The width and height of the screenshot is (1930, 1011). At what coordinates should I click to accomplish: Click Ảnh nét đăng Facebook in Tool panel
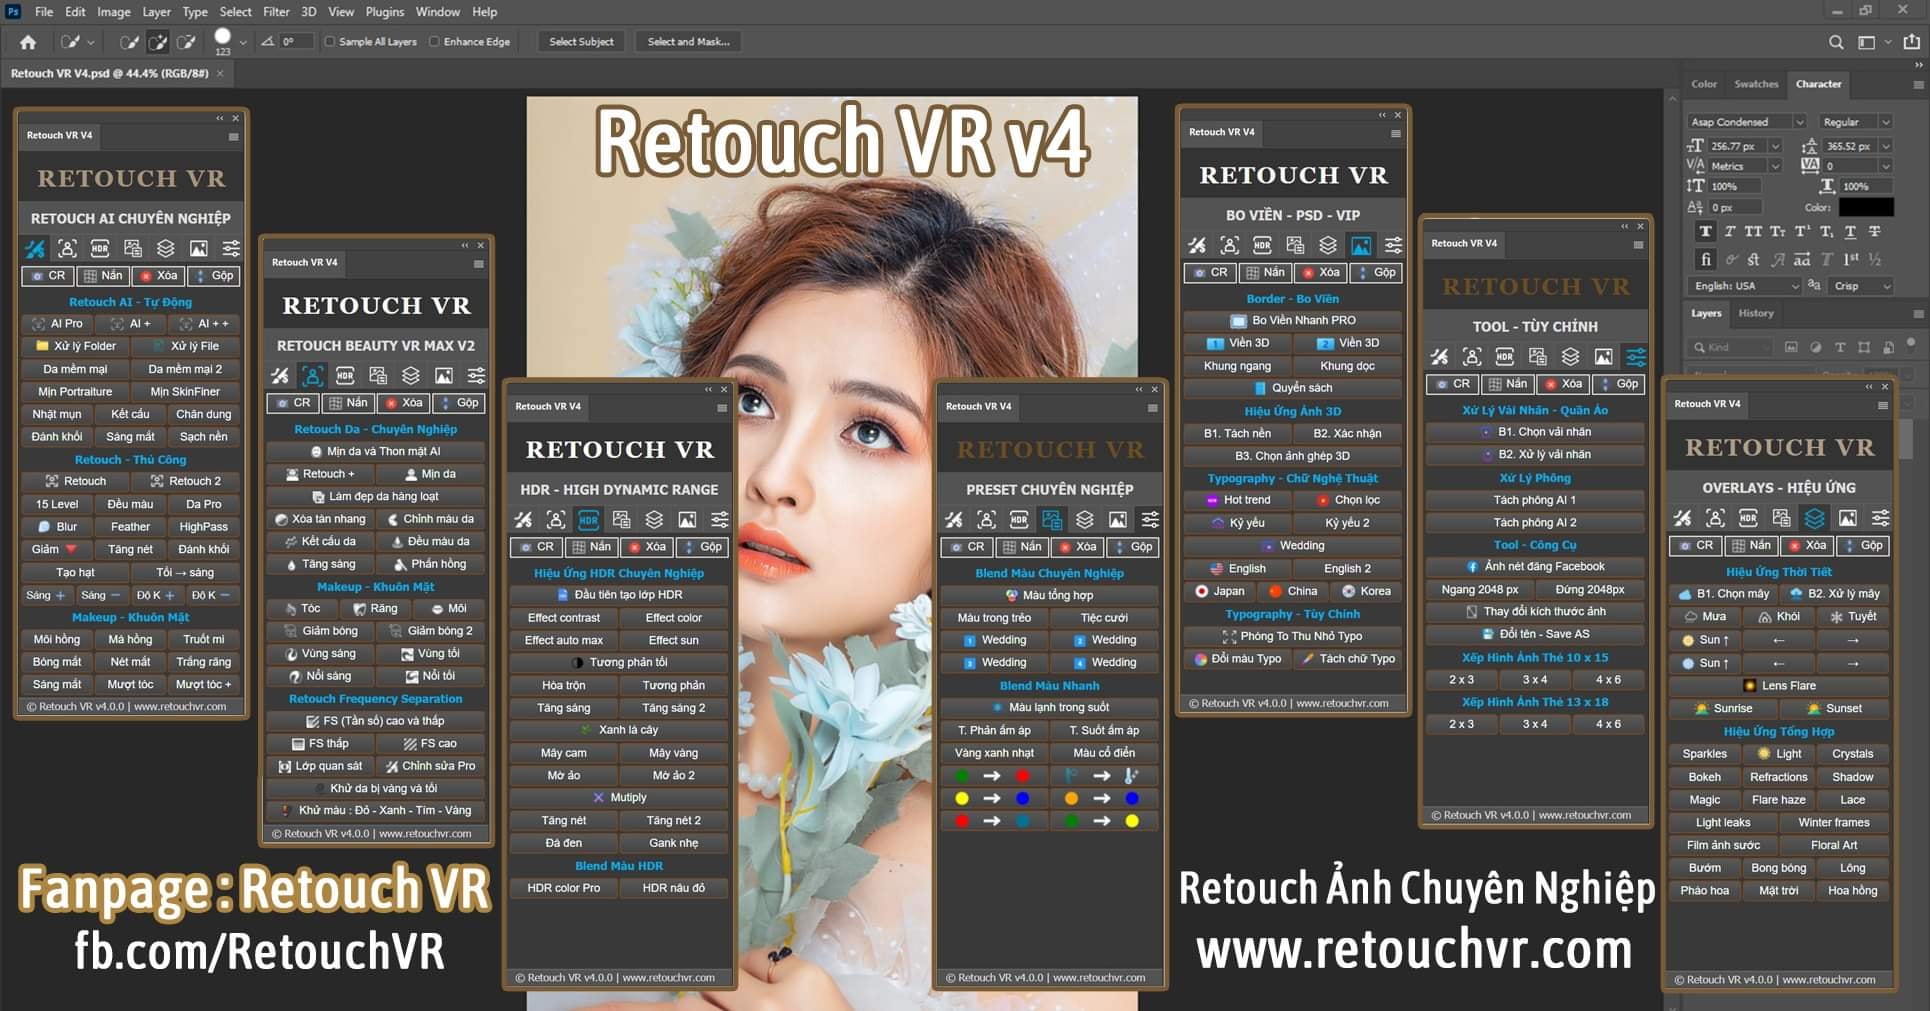1535,566
